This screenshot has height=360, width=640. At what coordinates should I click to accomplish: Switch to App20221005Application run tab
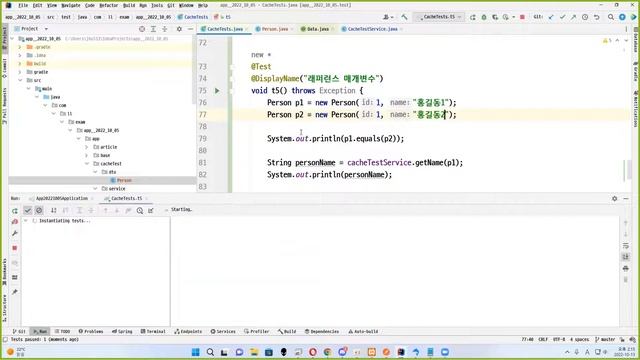pos(61,198)
